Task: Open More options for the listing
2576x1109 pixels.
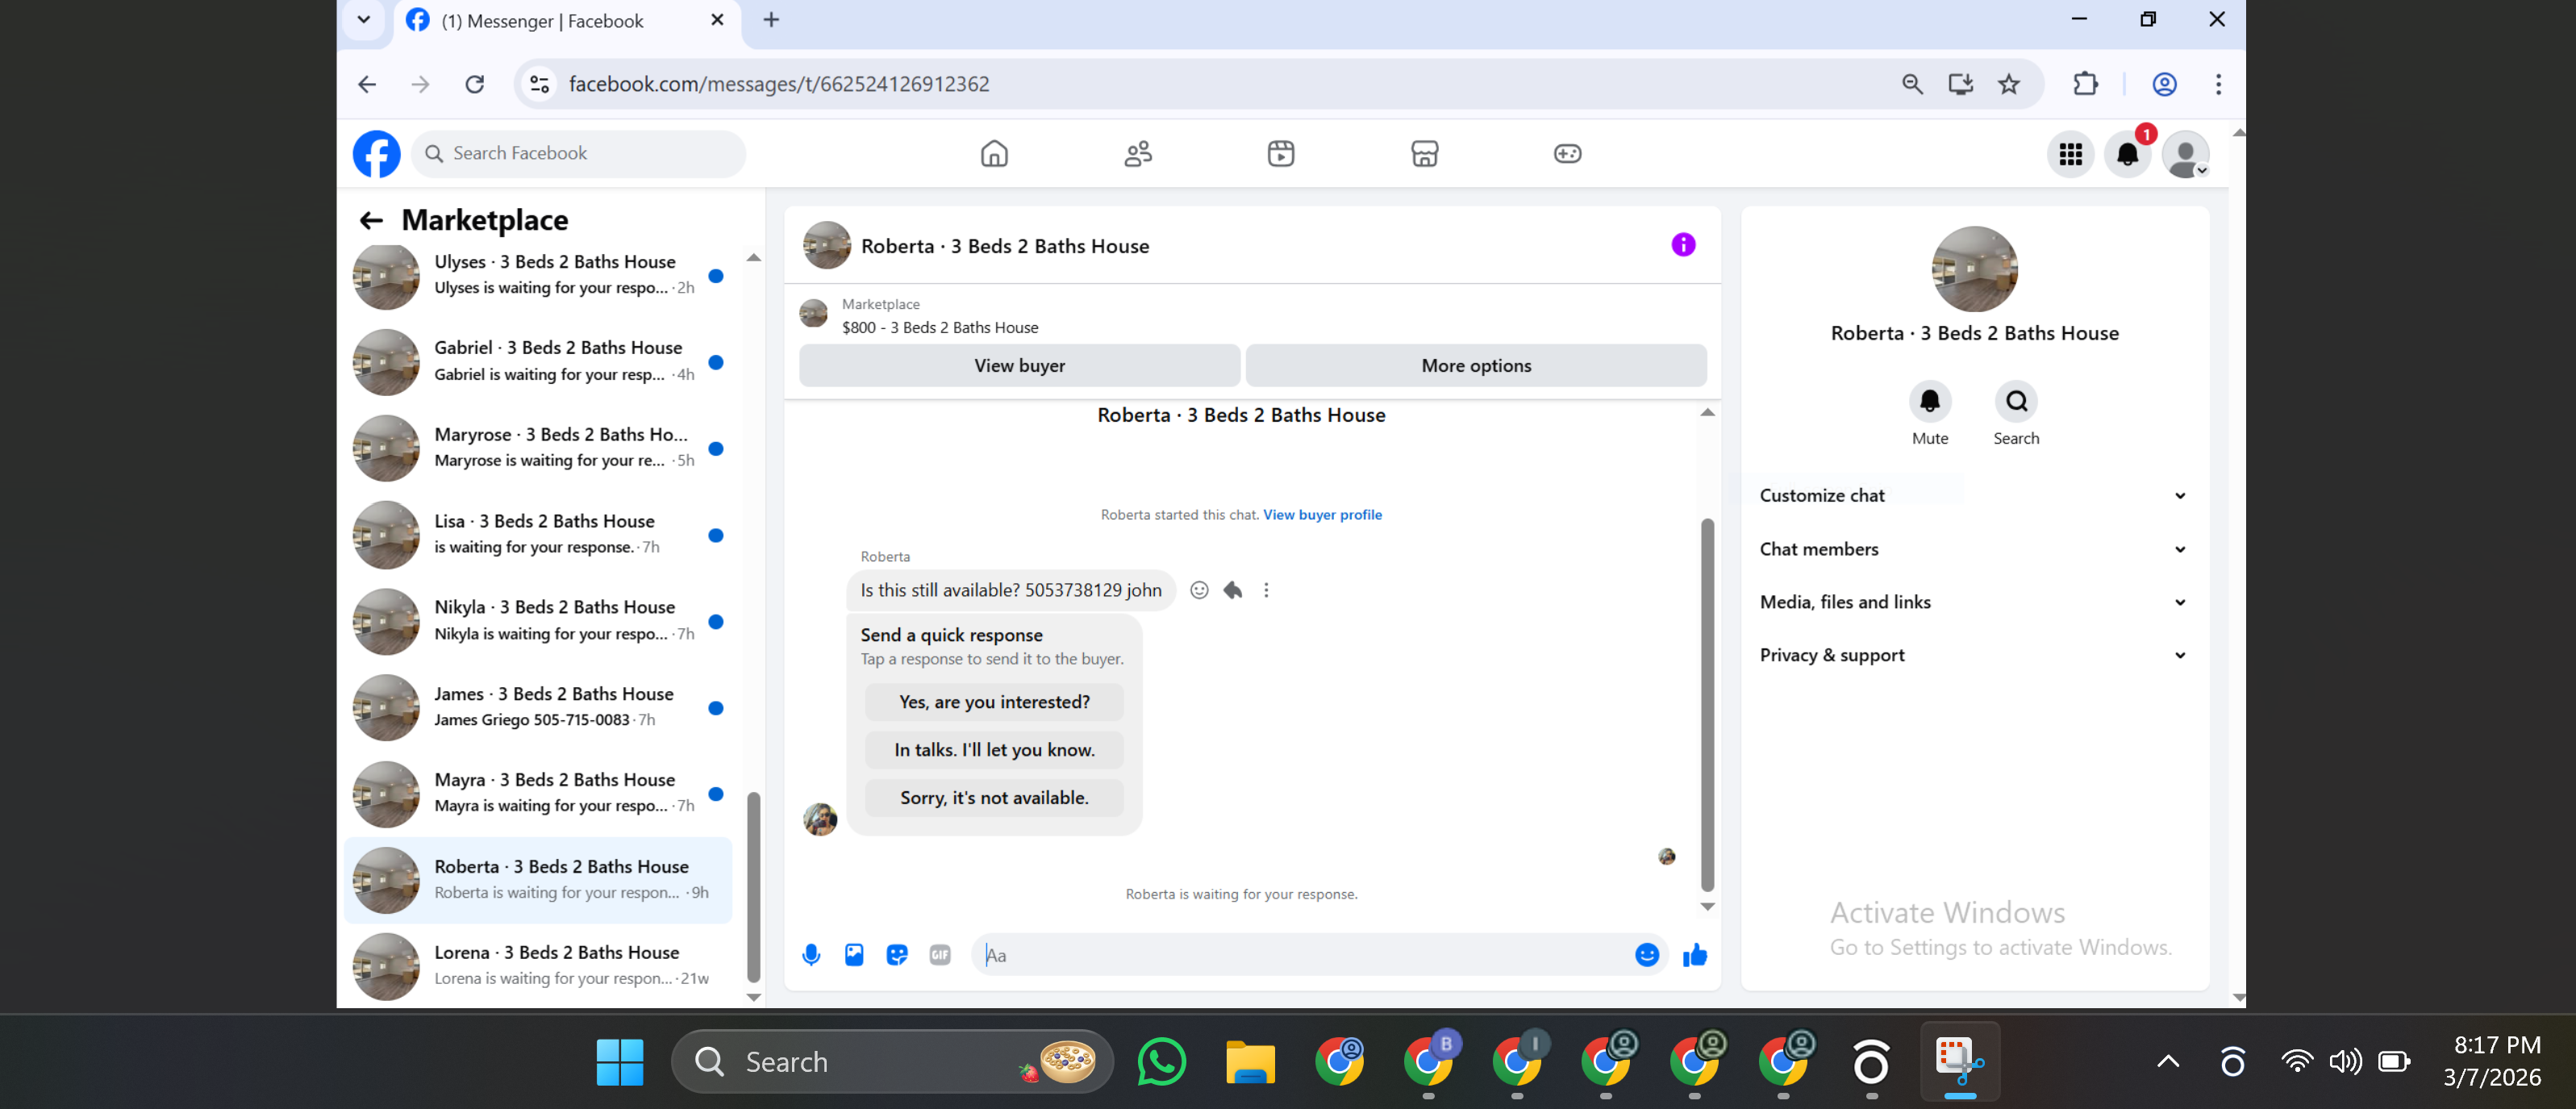Action: 1476,366
